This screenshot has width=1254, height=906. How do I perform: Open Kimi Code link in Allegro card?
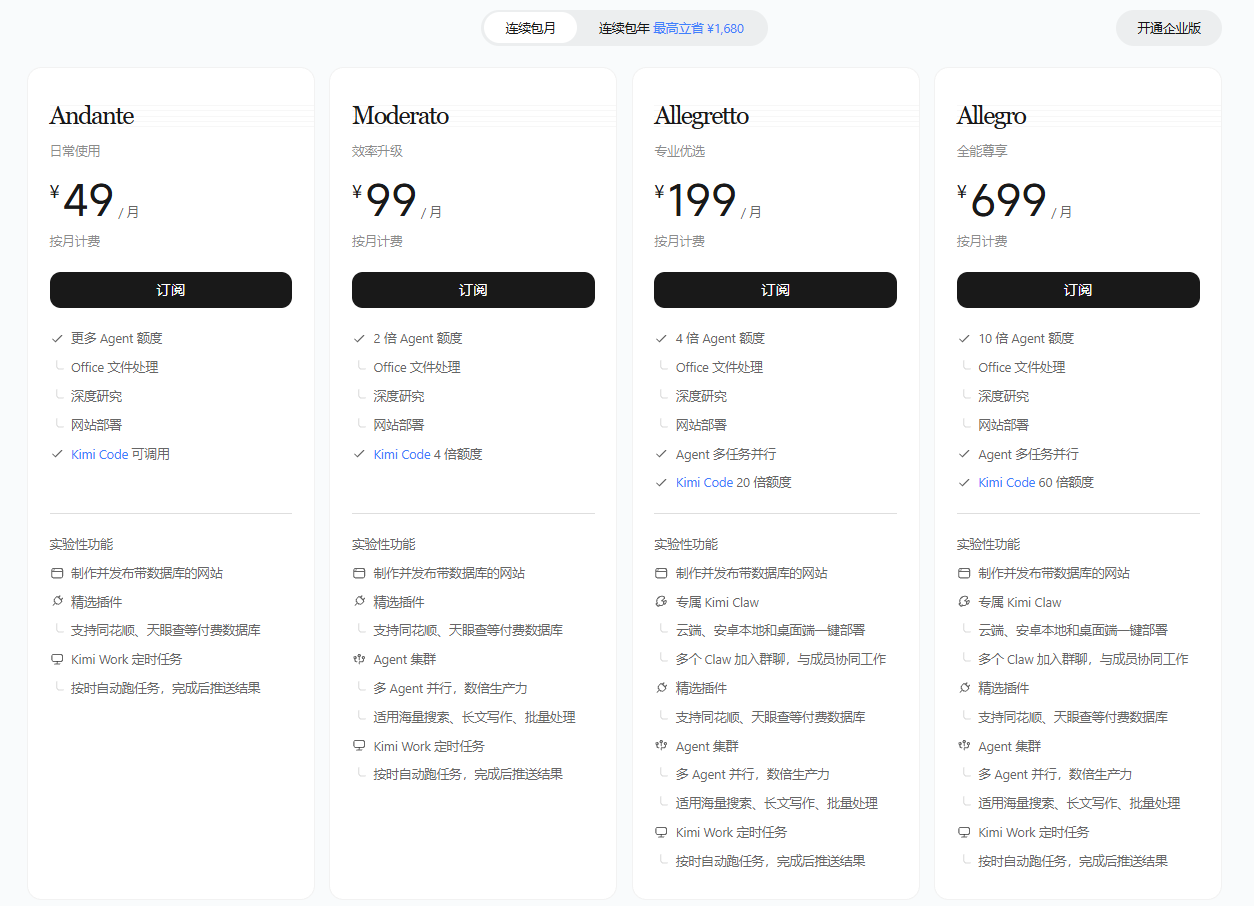(1007, 483)
